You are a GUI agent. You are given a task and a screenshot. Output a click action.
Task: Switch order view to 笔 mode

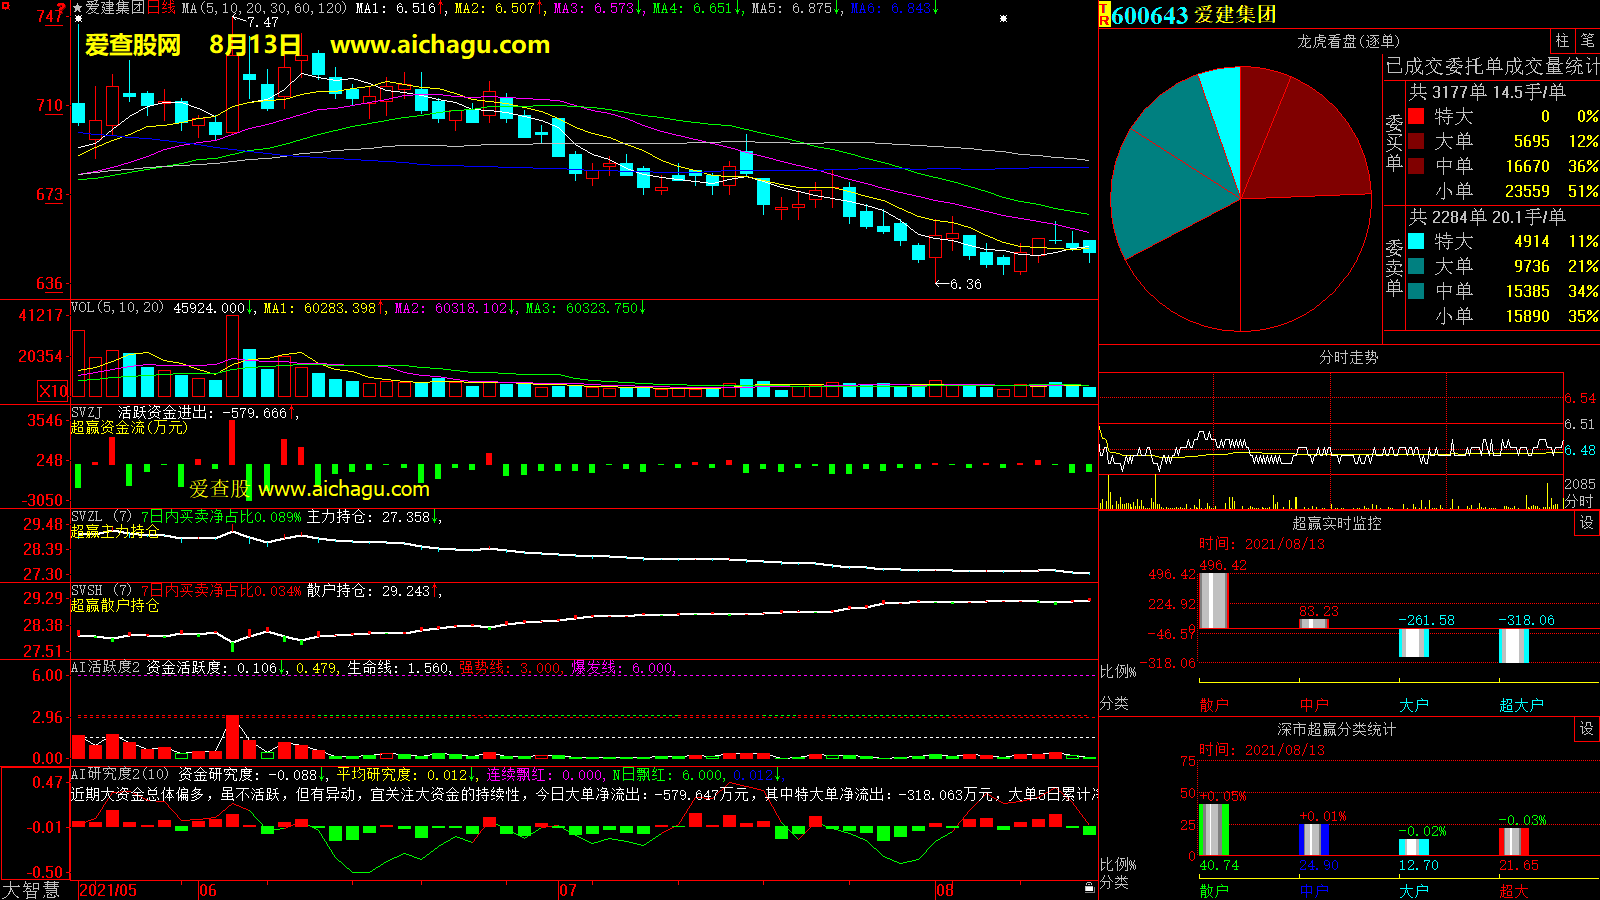point(1587,41)
